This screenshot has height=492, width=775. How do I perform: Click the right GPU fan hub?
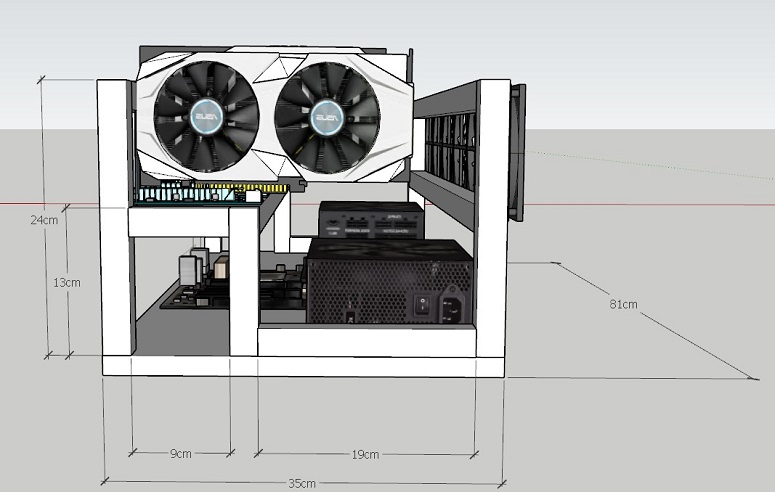[x=327, y=117]
